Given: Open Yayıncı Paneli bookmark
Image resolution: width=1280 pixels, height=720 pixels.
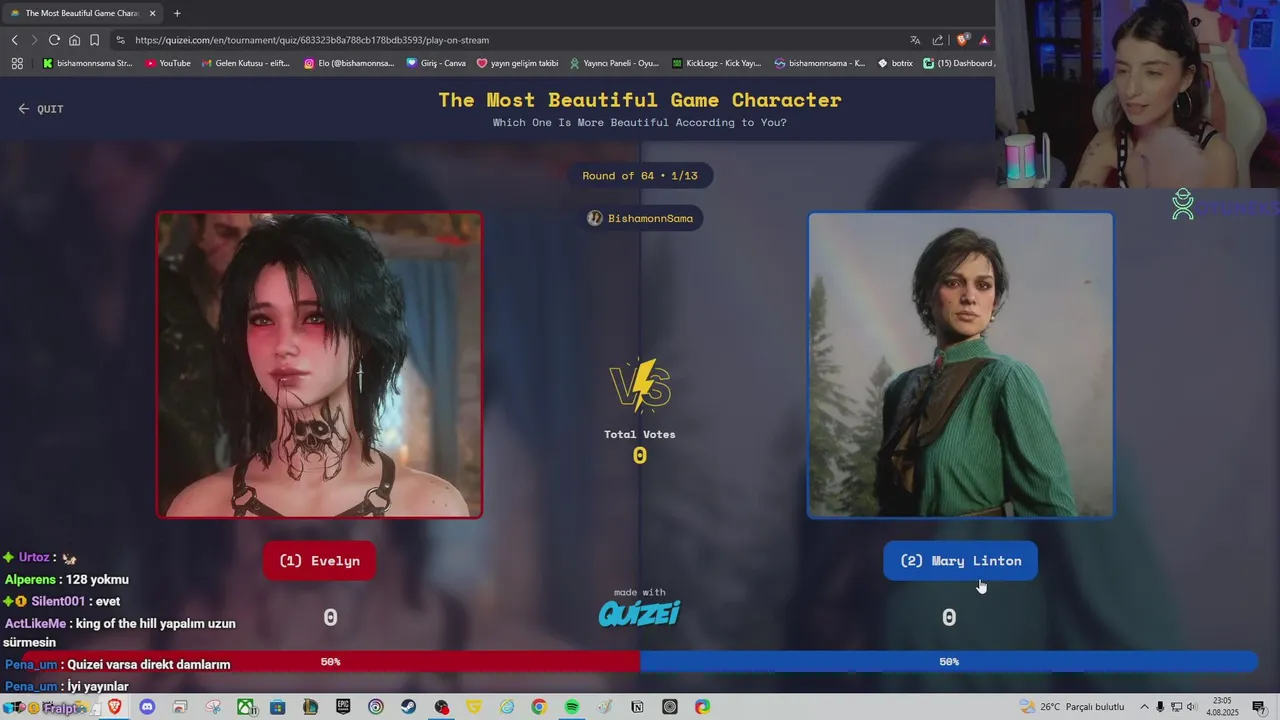Looking at the screenshot, I should click(614, 63).
